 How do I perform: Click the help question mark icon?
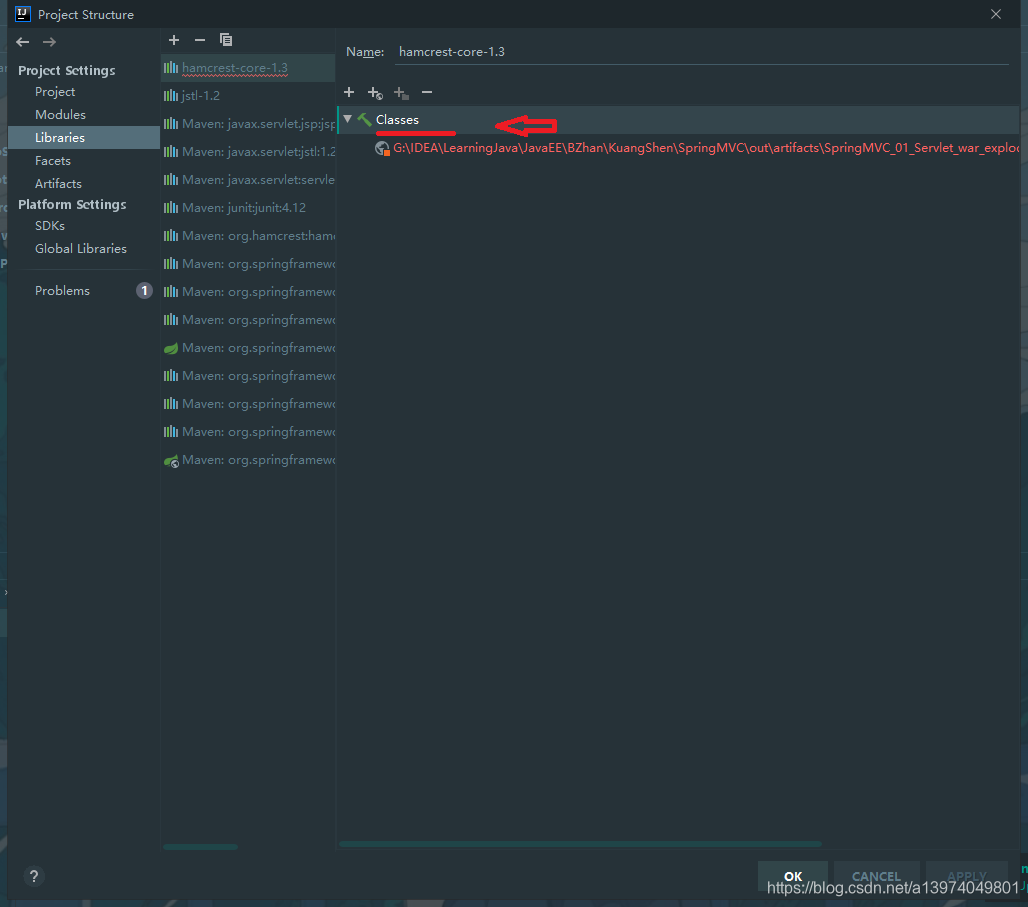coord(34,876)
